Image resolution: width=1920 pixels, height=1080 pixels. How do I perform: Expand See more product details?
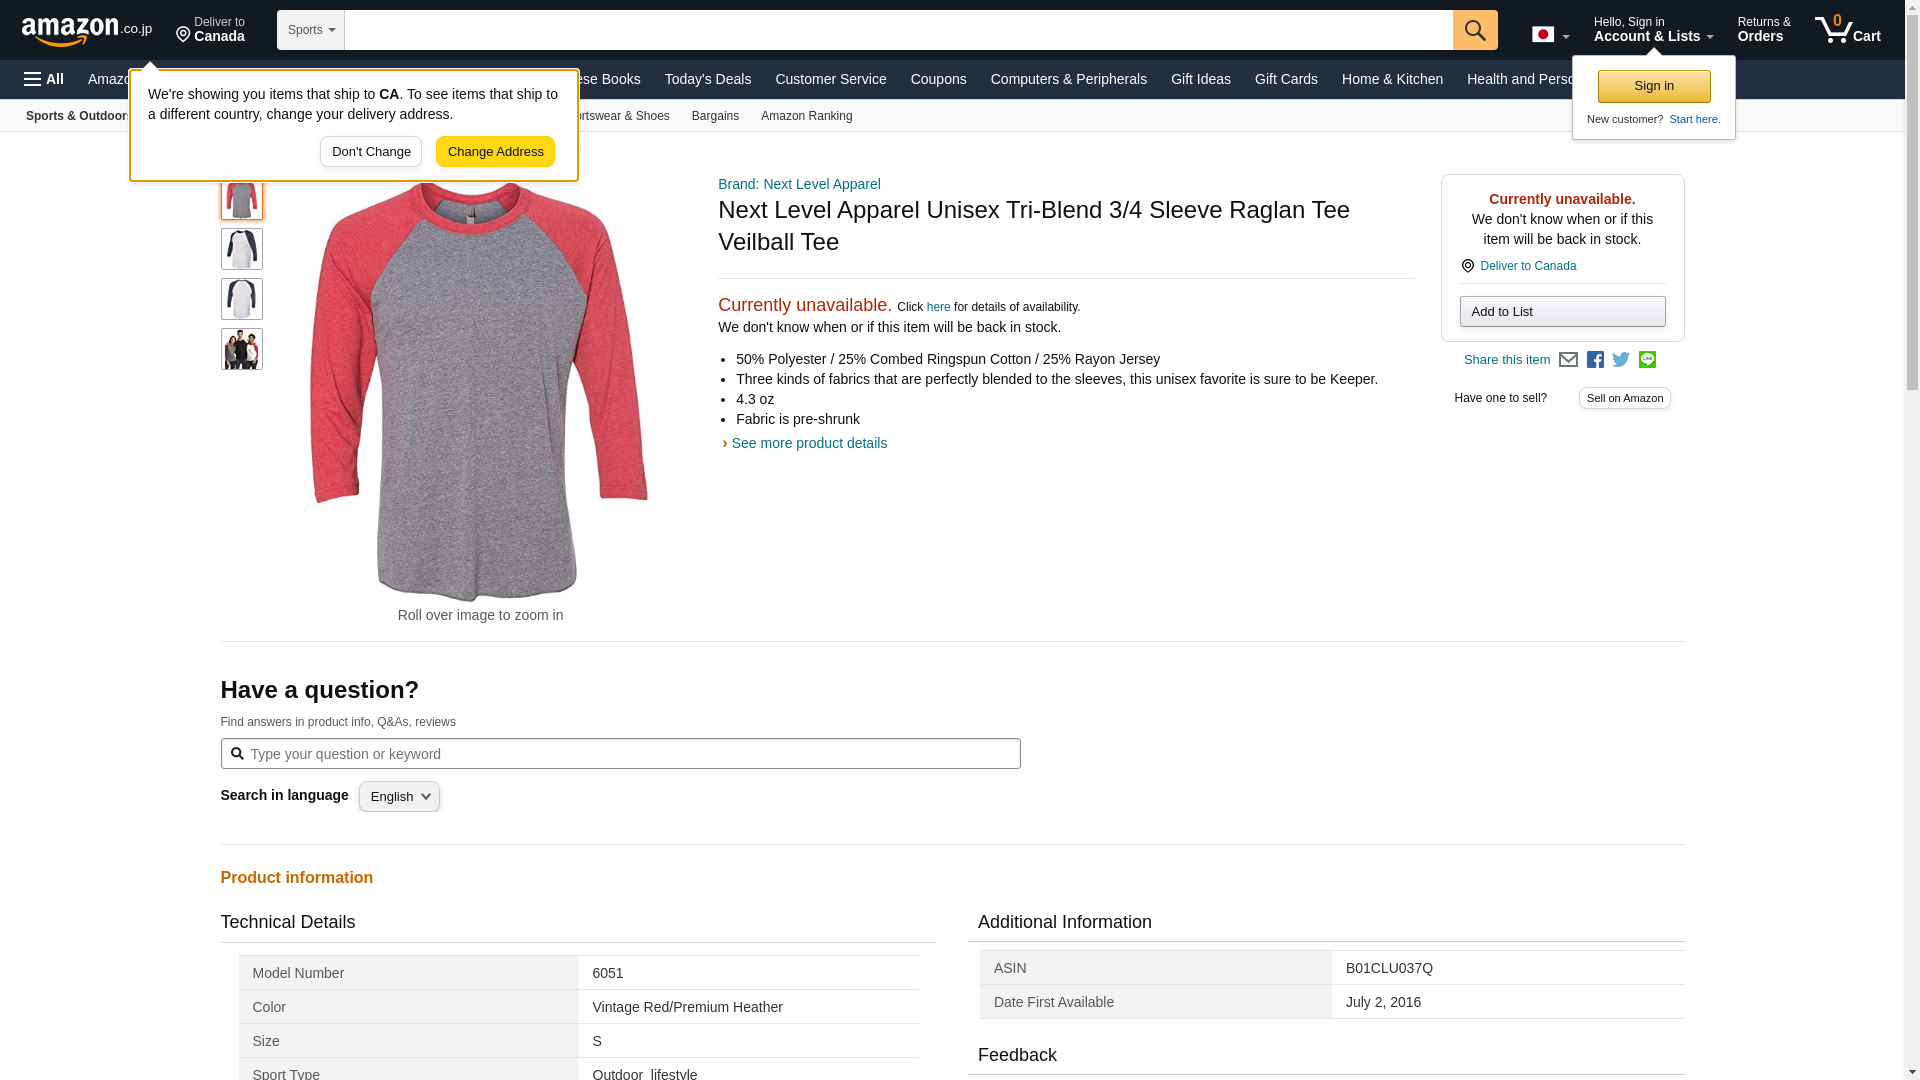[x=808, y=443]
